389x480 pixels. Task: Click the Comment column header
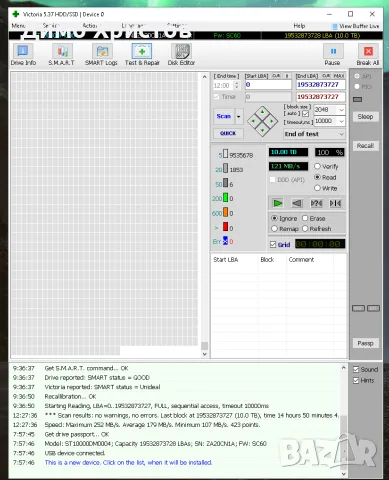coord(301,259)
